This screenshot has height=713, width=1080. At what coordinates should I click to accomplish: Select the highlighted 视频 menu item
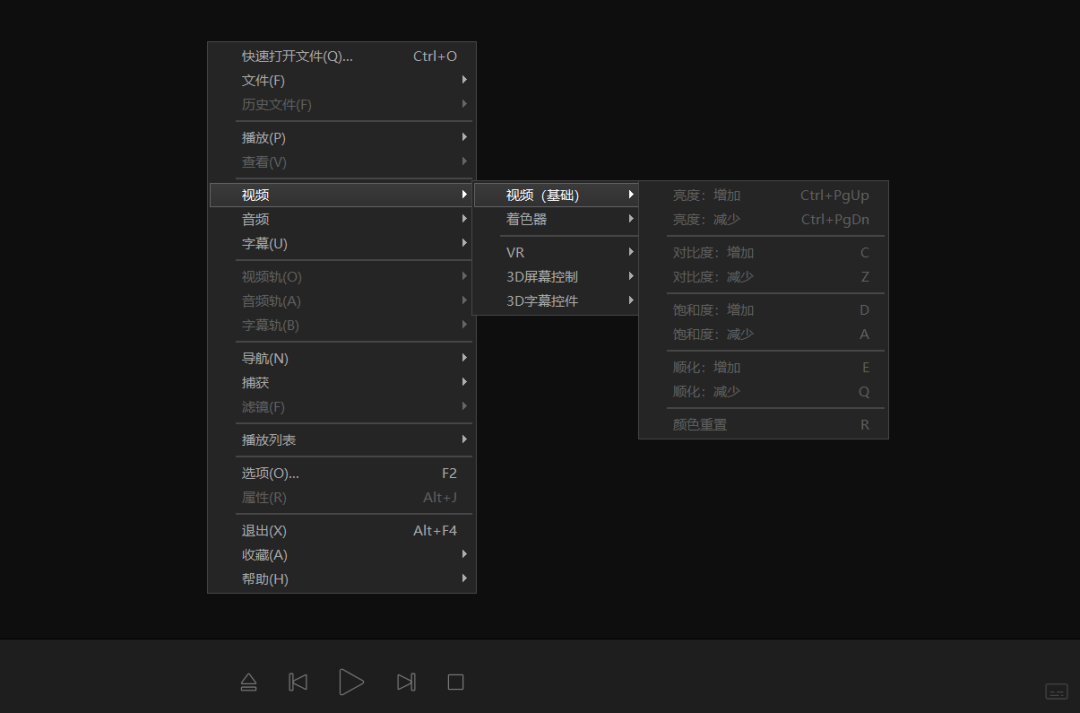[x=342, y=195]
